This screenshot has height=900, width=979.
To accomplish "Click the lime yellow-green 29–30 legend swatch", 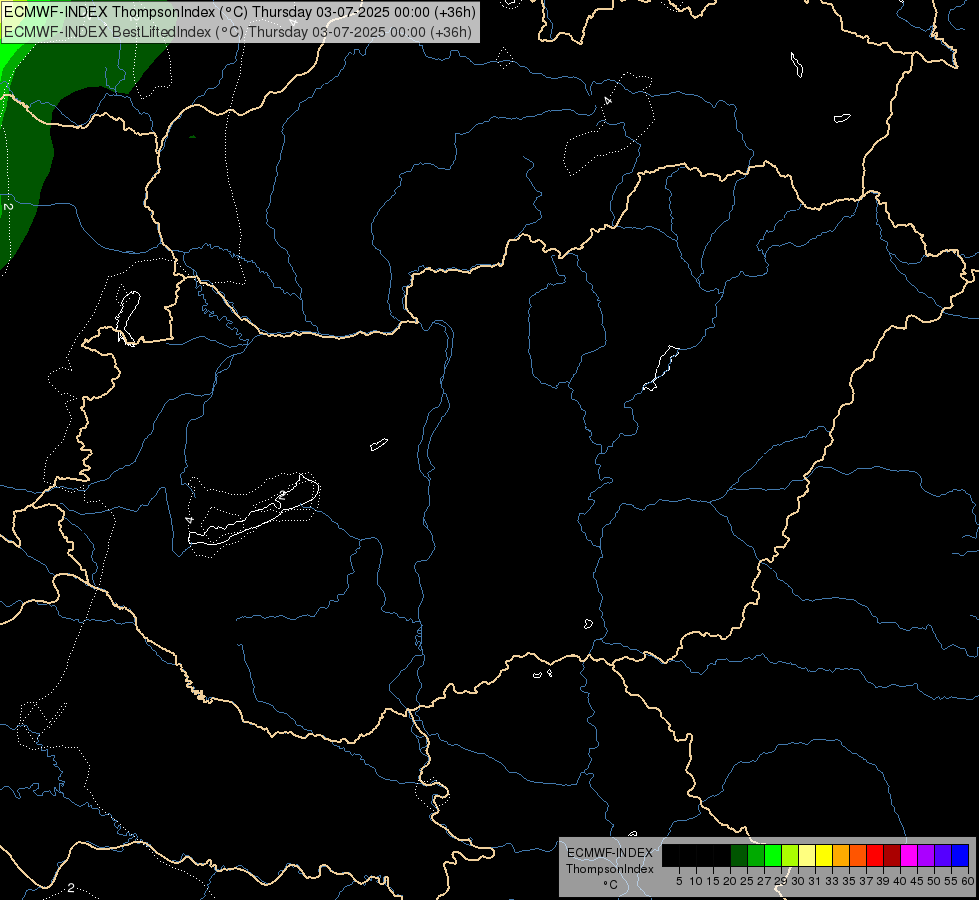I will (790, 855).
